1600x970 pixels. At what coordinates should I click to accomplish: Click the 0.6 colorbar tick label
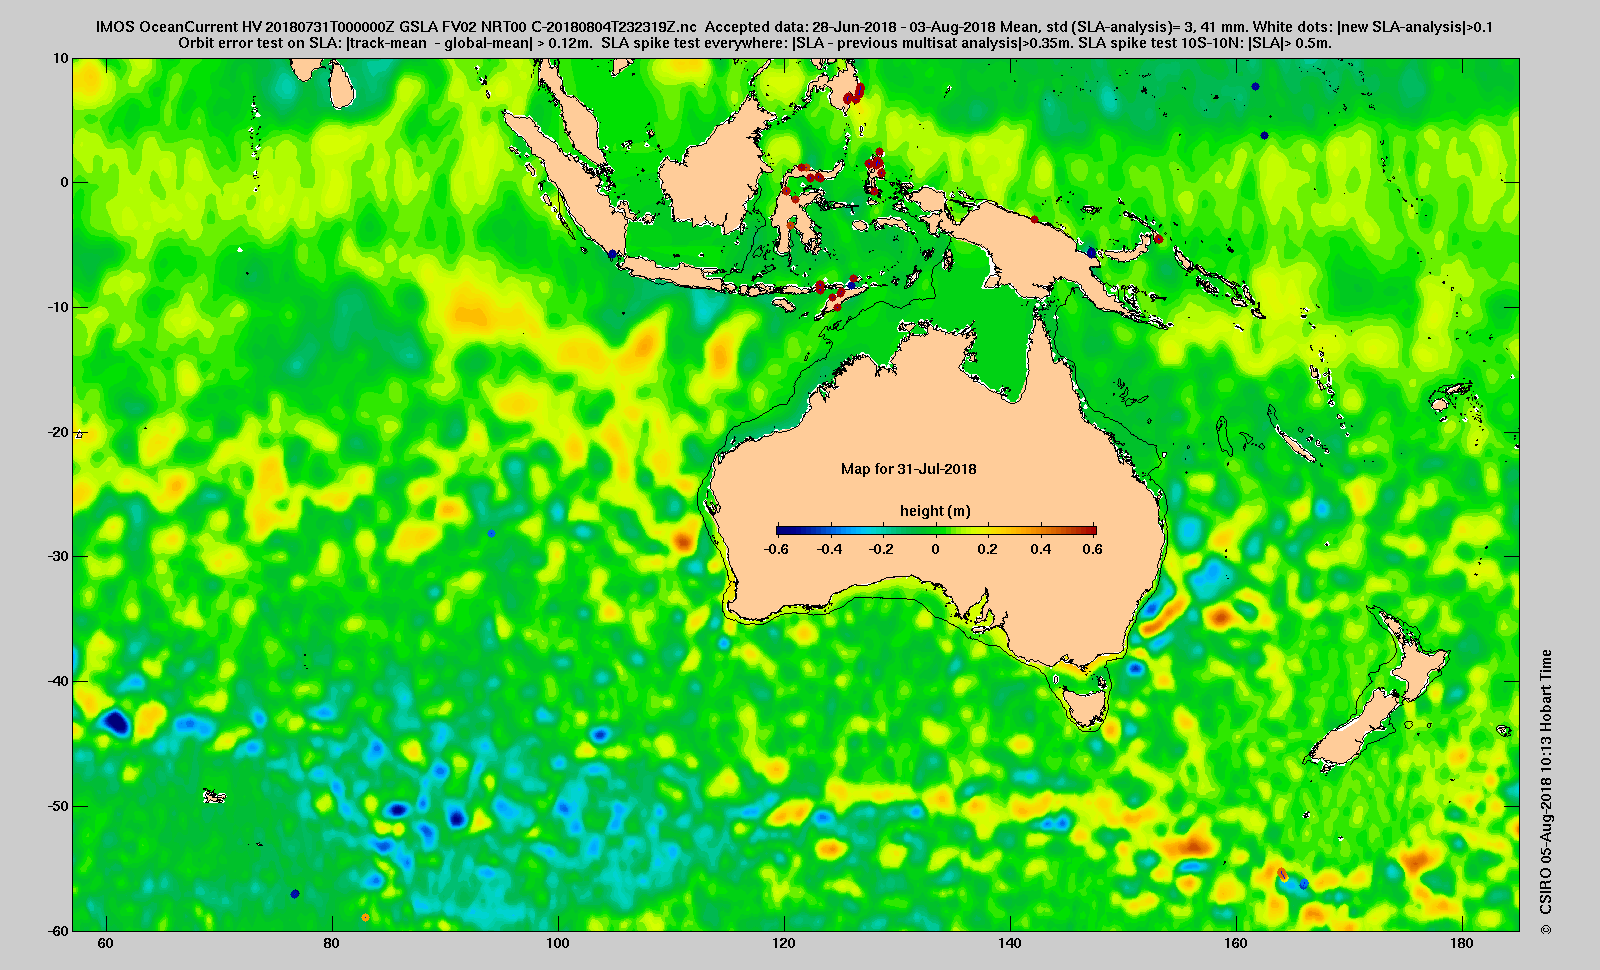point(1092,549)
